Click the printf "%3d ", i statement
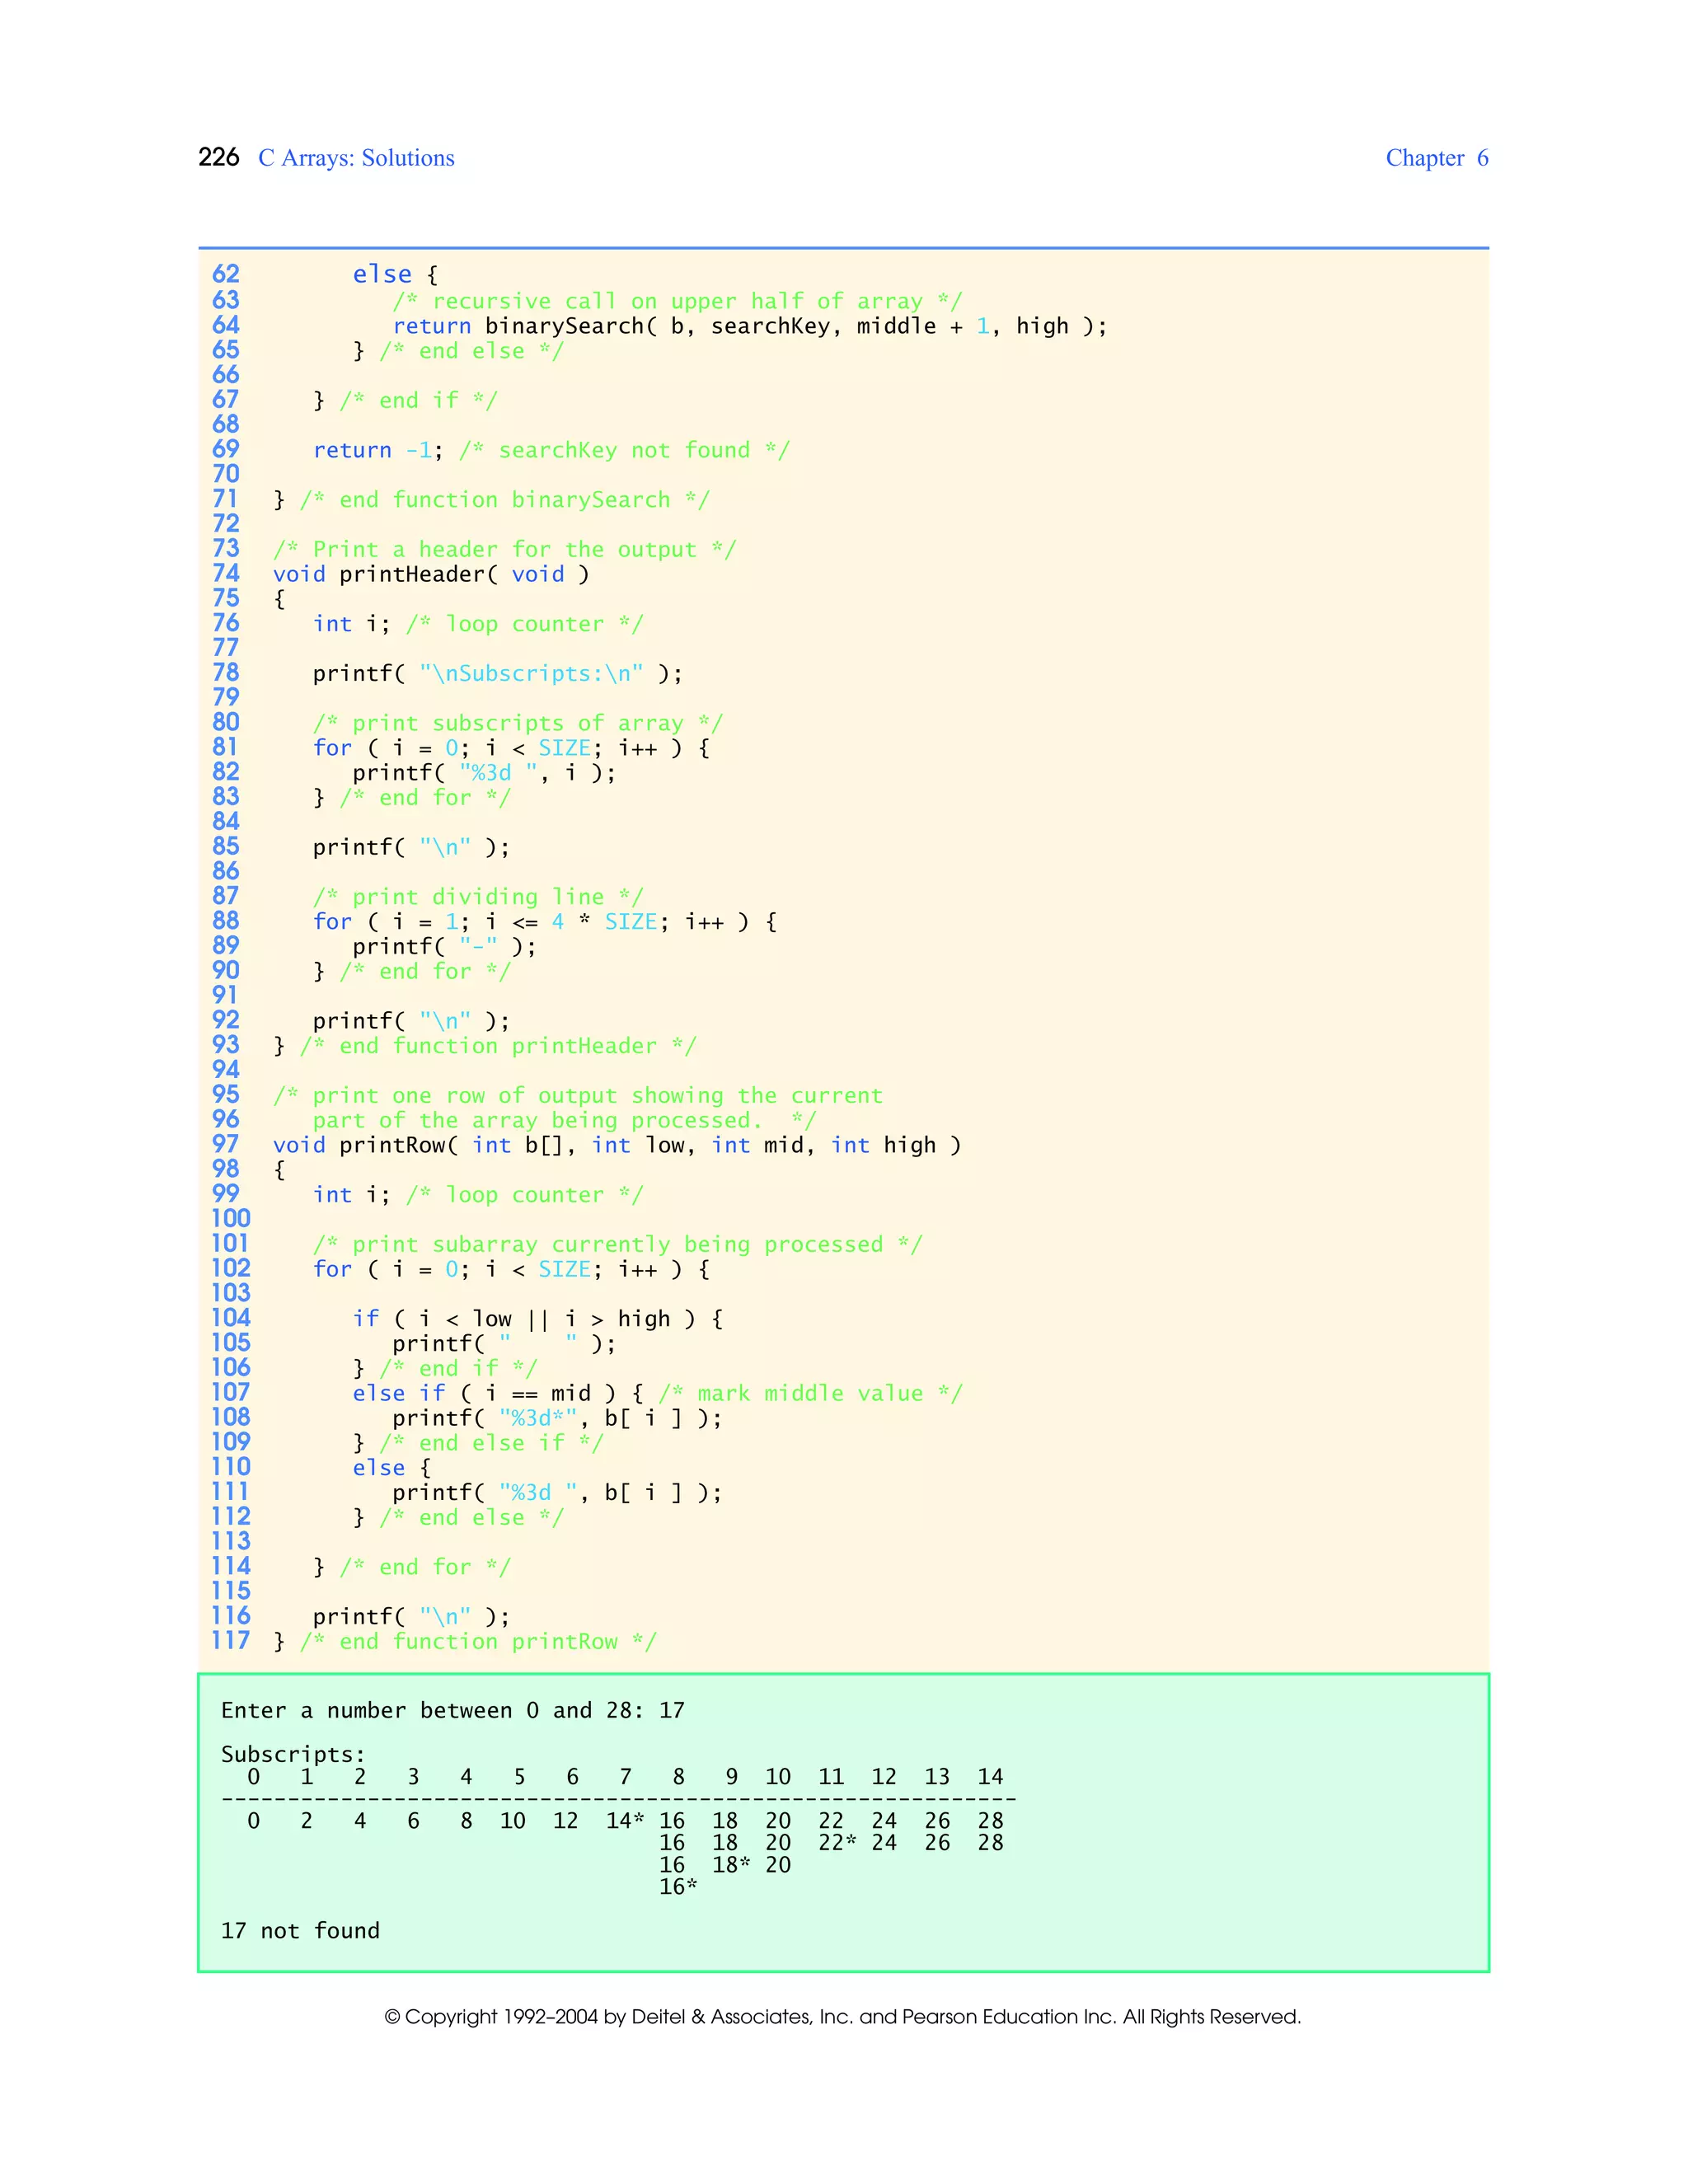Image resolution: width=1688 pixels, height=2184 pixels. (x=484, y=773)
